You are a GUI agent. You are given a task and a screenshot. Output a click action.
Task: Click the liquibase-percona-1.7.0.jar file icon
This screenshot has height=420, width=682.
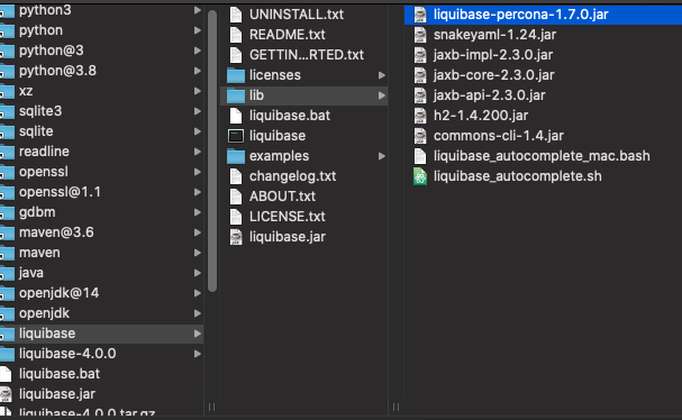420,14
